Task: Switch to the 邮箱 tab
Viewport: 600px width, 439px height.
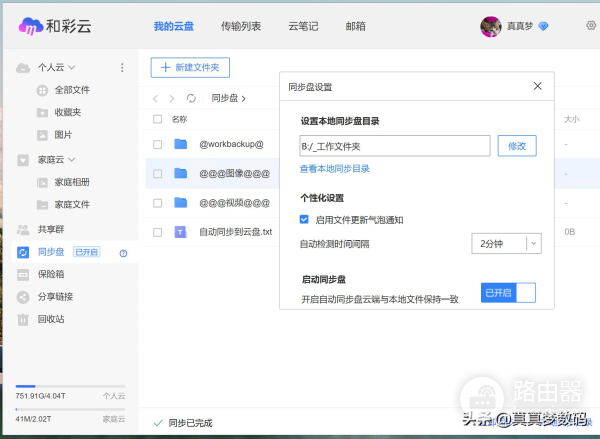Action: 355,26
